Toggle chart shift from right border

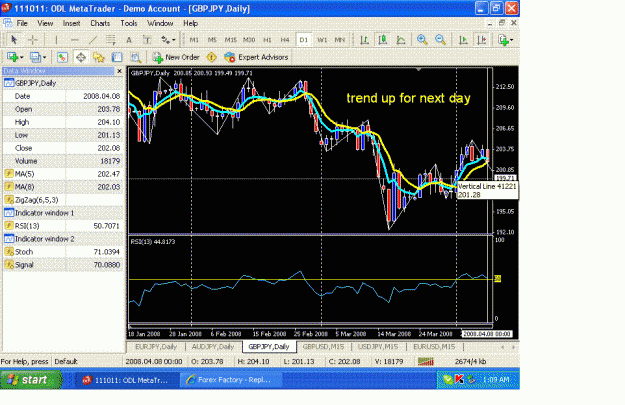[482, 40]
